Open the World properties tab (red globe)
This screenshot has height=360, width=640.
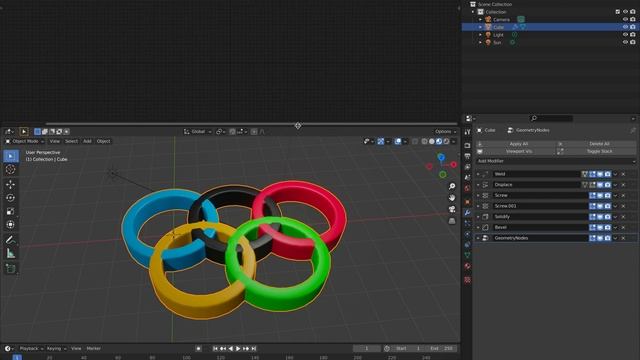tap(467, 188)
